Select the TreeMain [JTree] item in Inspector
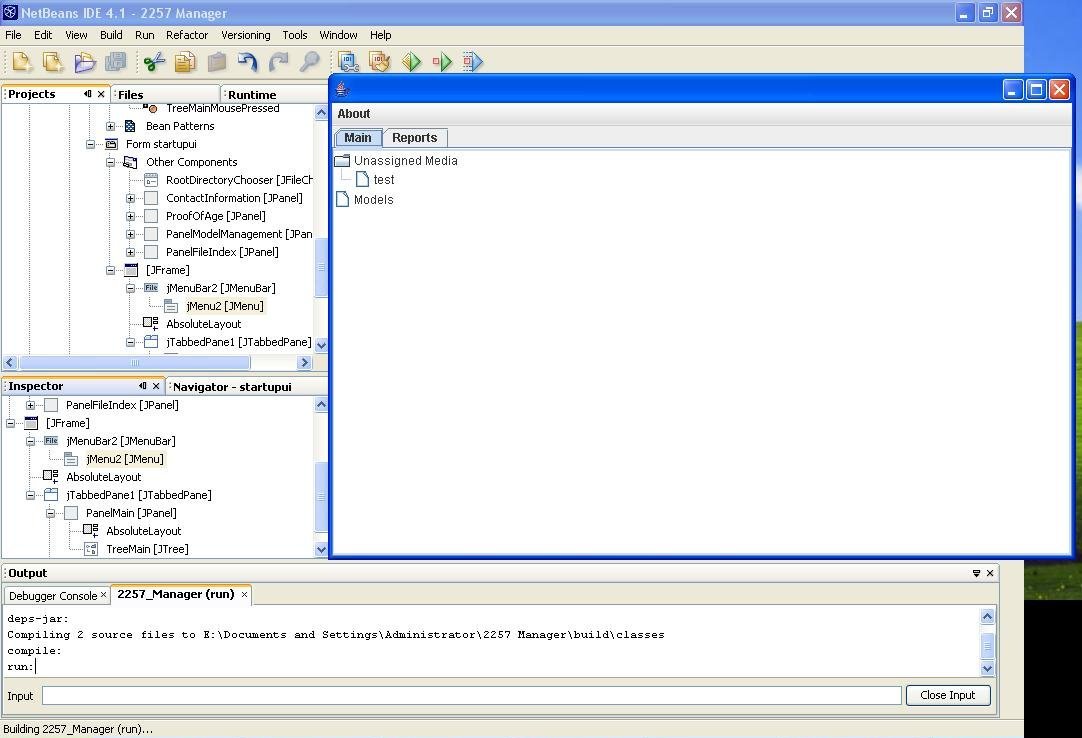 147,549
